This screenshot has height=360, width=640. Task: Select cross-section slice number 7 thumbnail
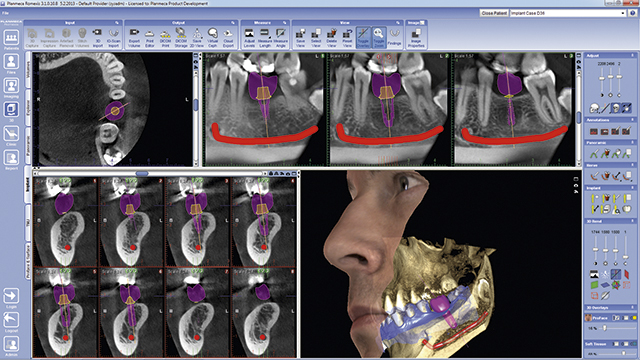coord(198,311)
